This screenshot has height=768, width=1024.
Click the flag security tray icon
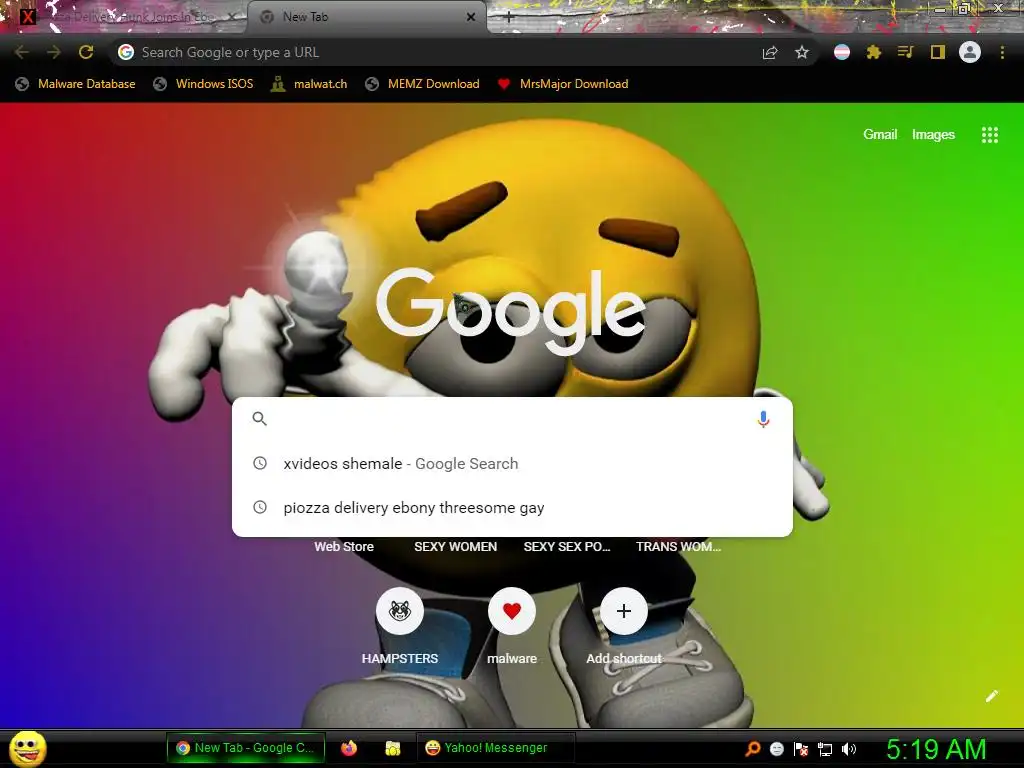tap(801, 749)
